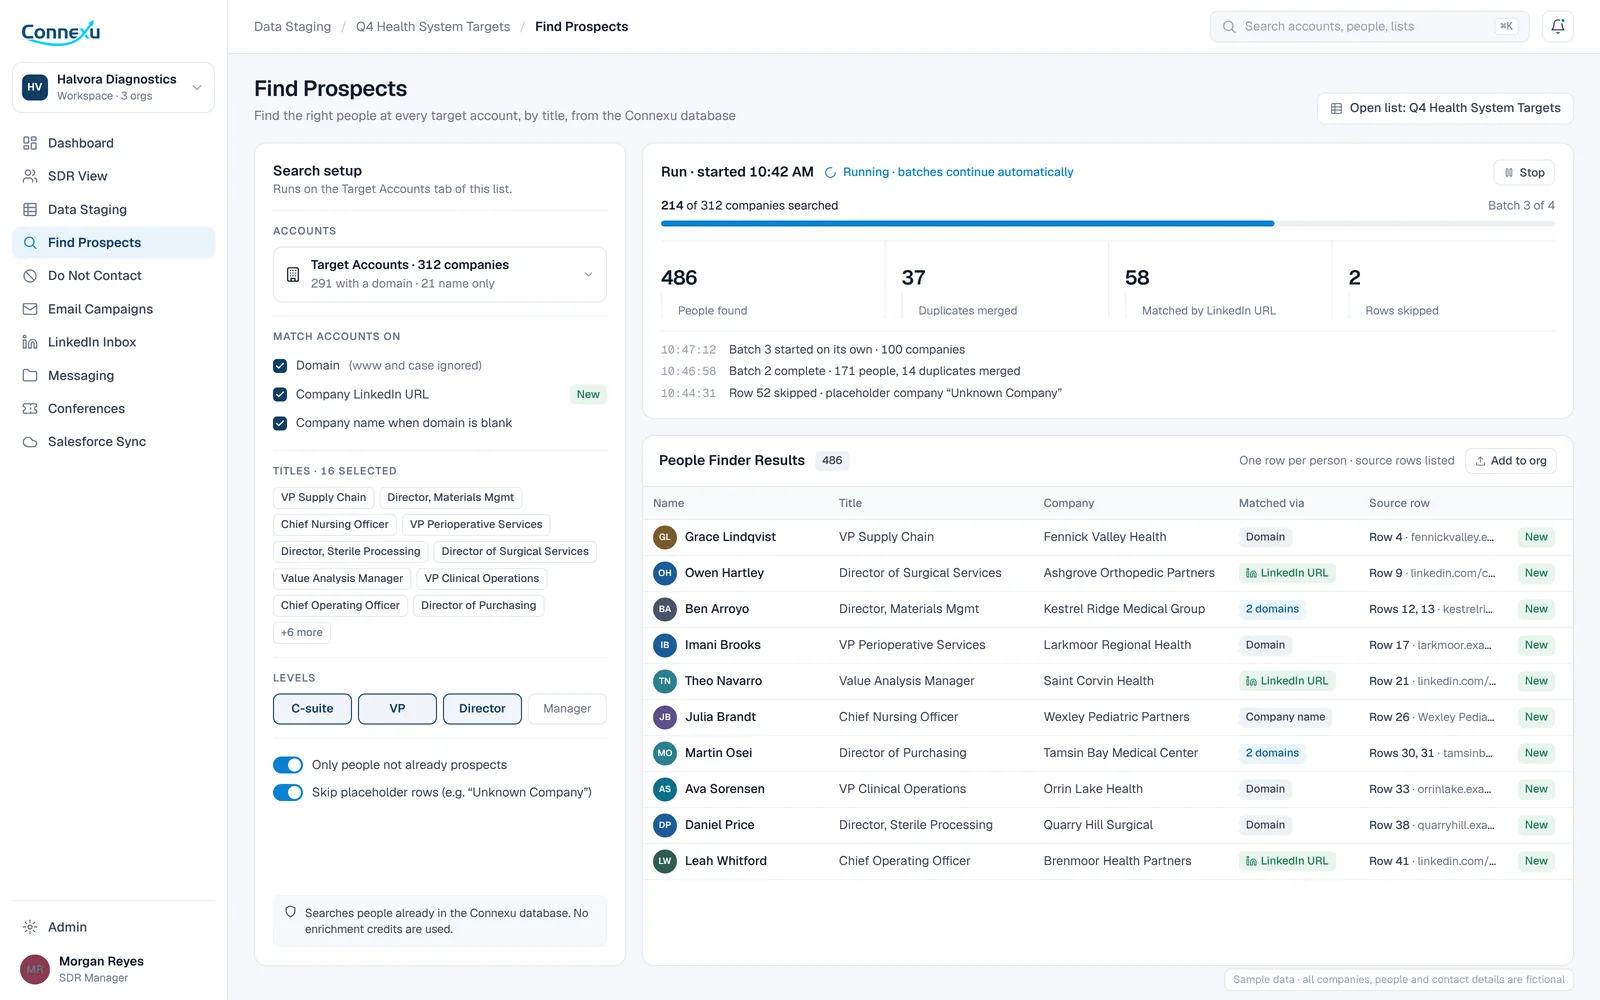Screen dimensions: 1600x1000
Task: Toggle Only people not already prospects
Action: [x=288, y=765]
